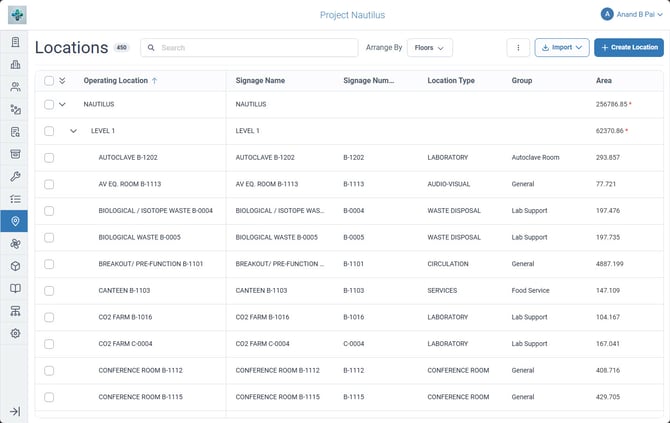The width and height of the screenshot is (670, 423).
Task: Open the three-dot more options menu
Action: (518, 47)
